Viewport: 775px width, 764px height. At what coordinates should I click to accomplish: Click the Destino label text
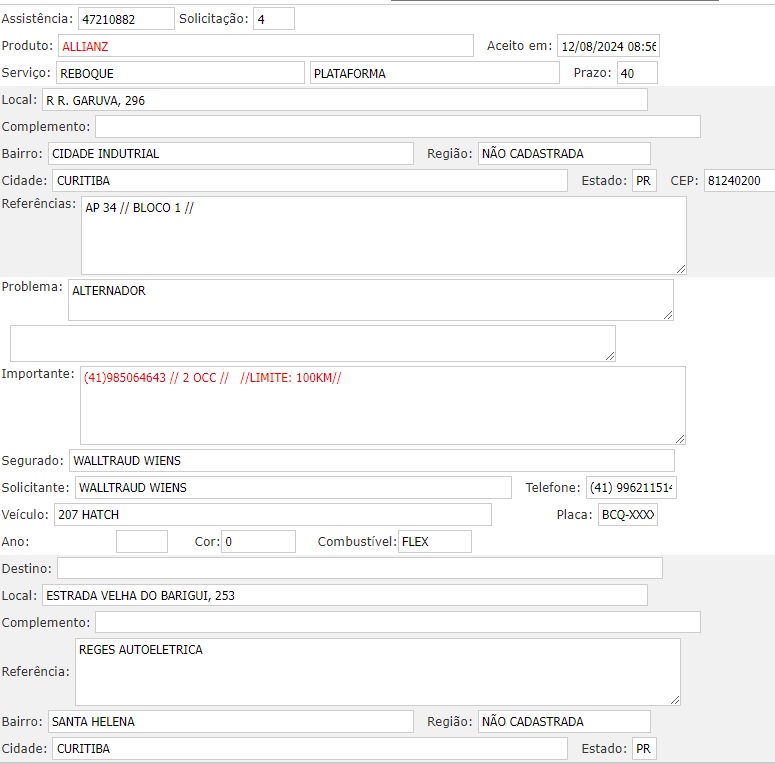point(27,568)
